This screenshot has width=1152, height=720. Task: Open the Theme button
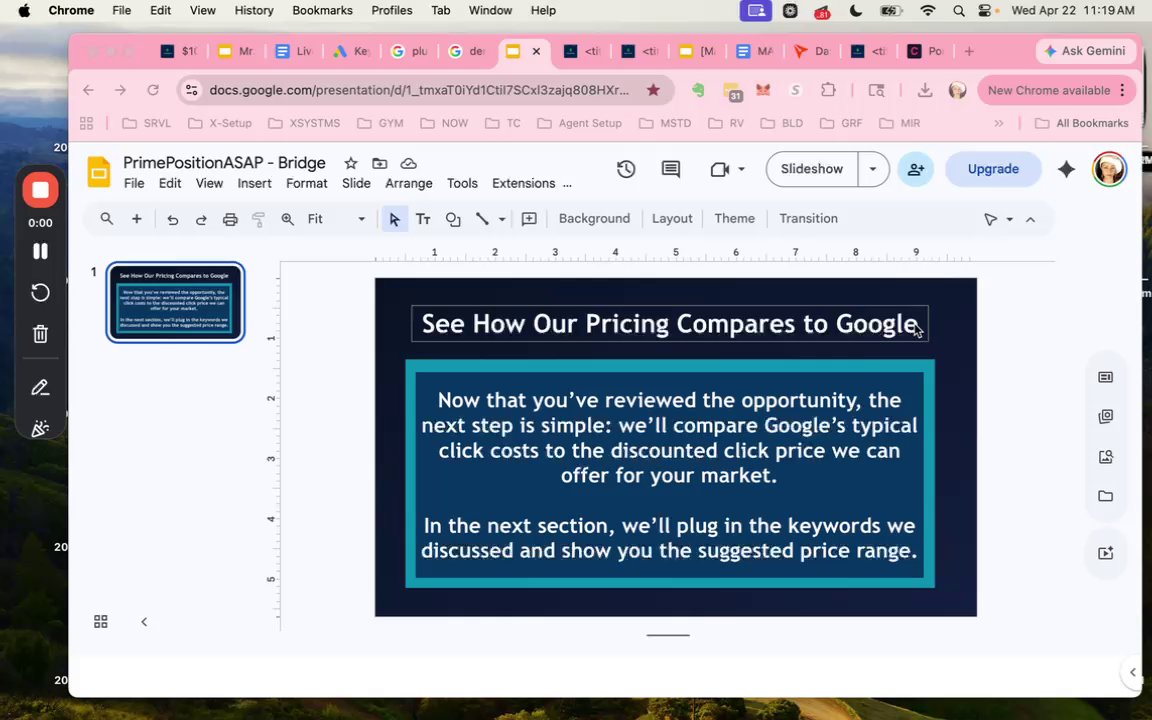pyautogui.click(x=734, y=218)
